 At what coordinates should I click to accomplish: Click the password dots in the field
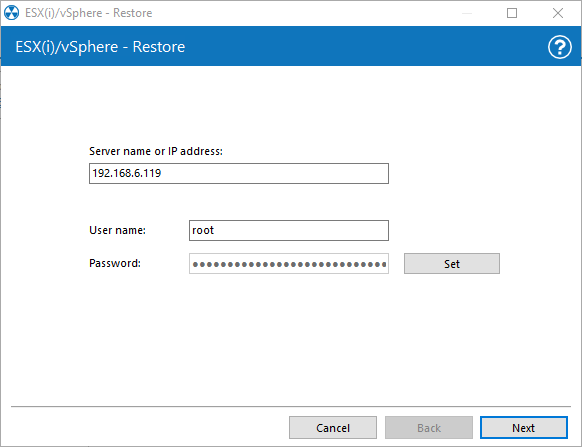[x=290, y=265]
